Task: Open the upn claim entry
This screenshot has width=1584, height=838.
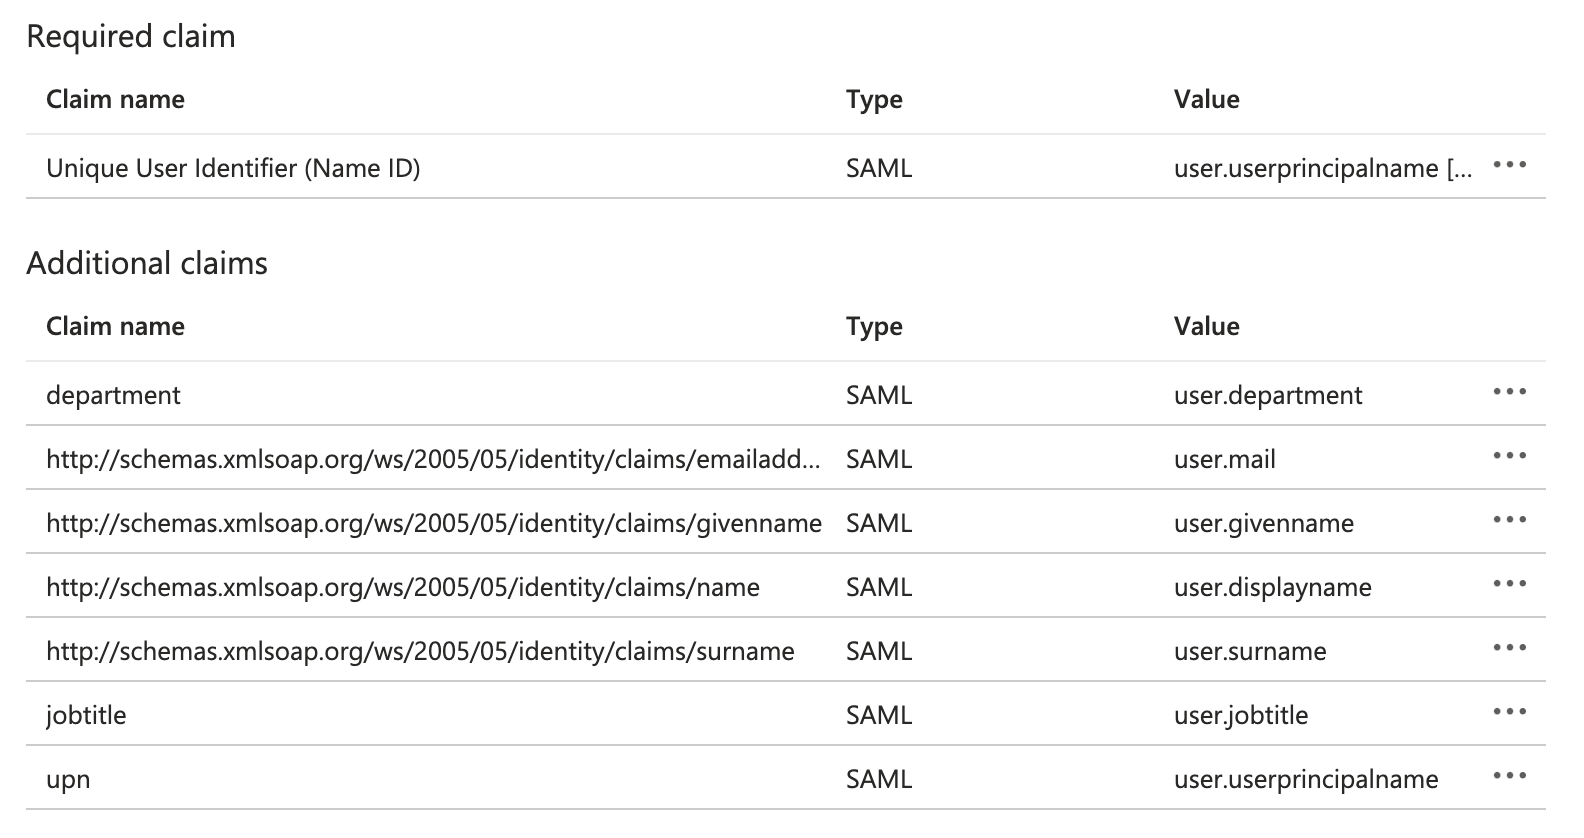Action: pos(68,779)
